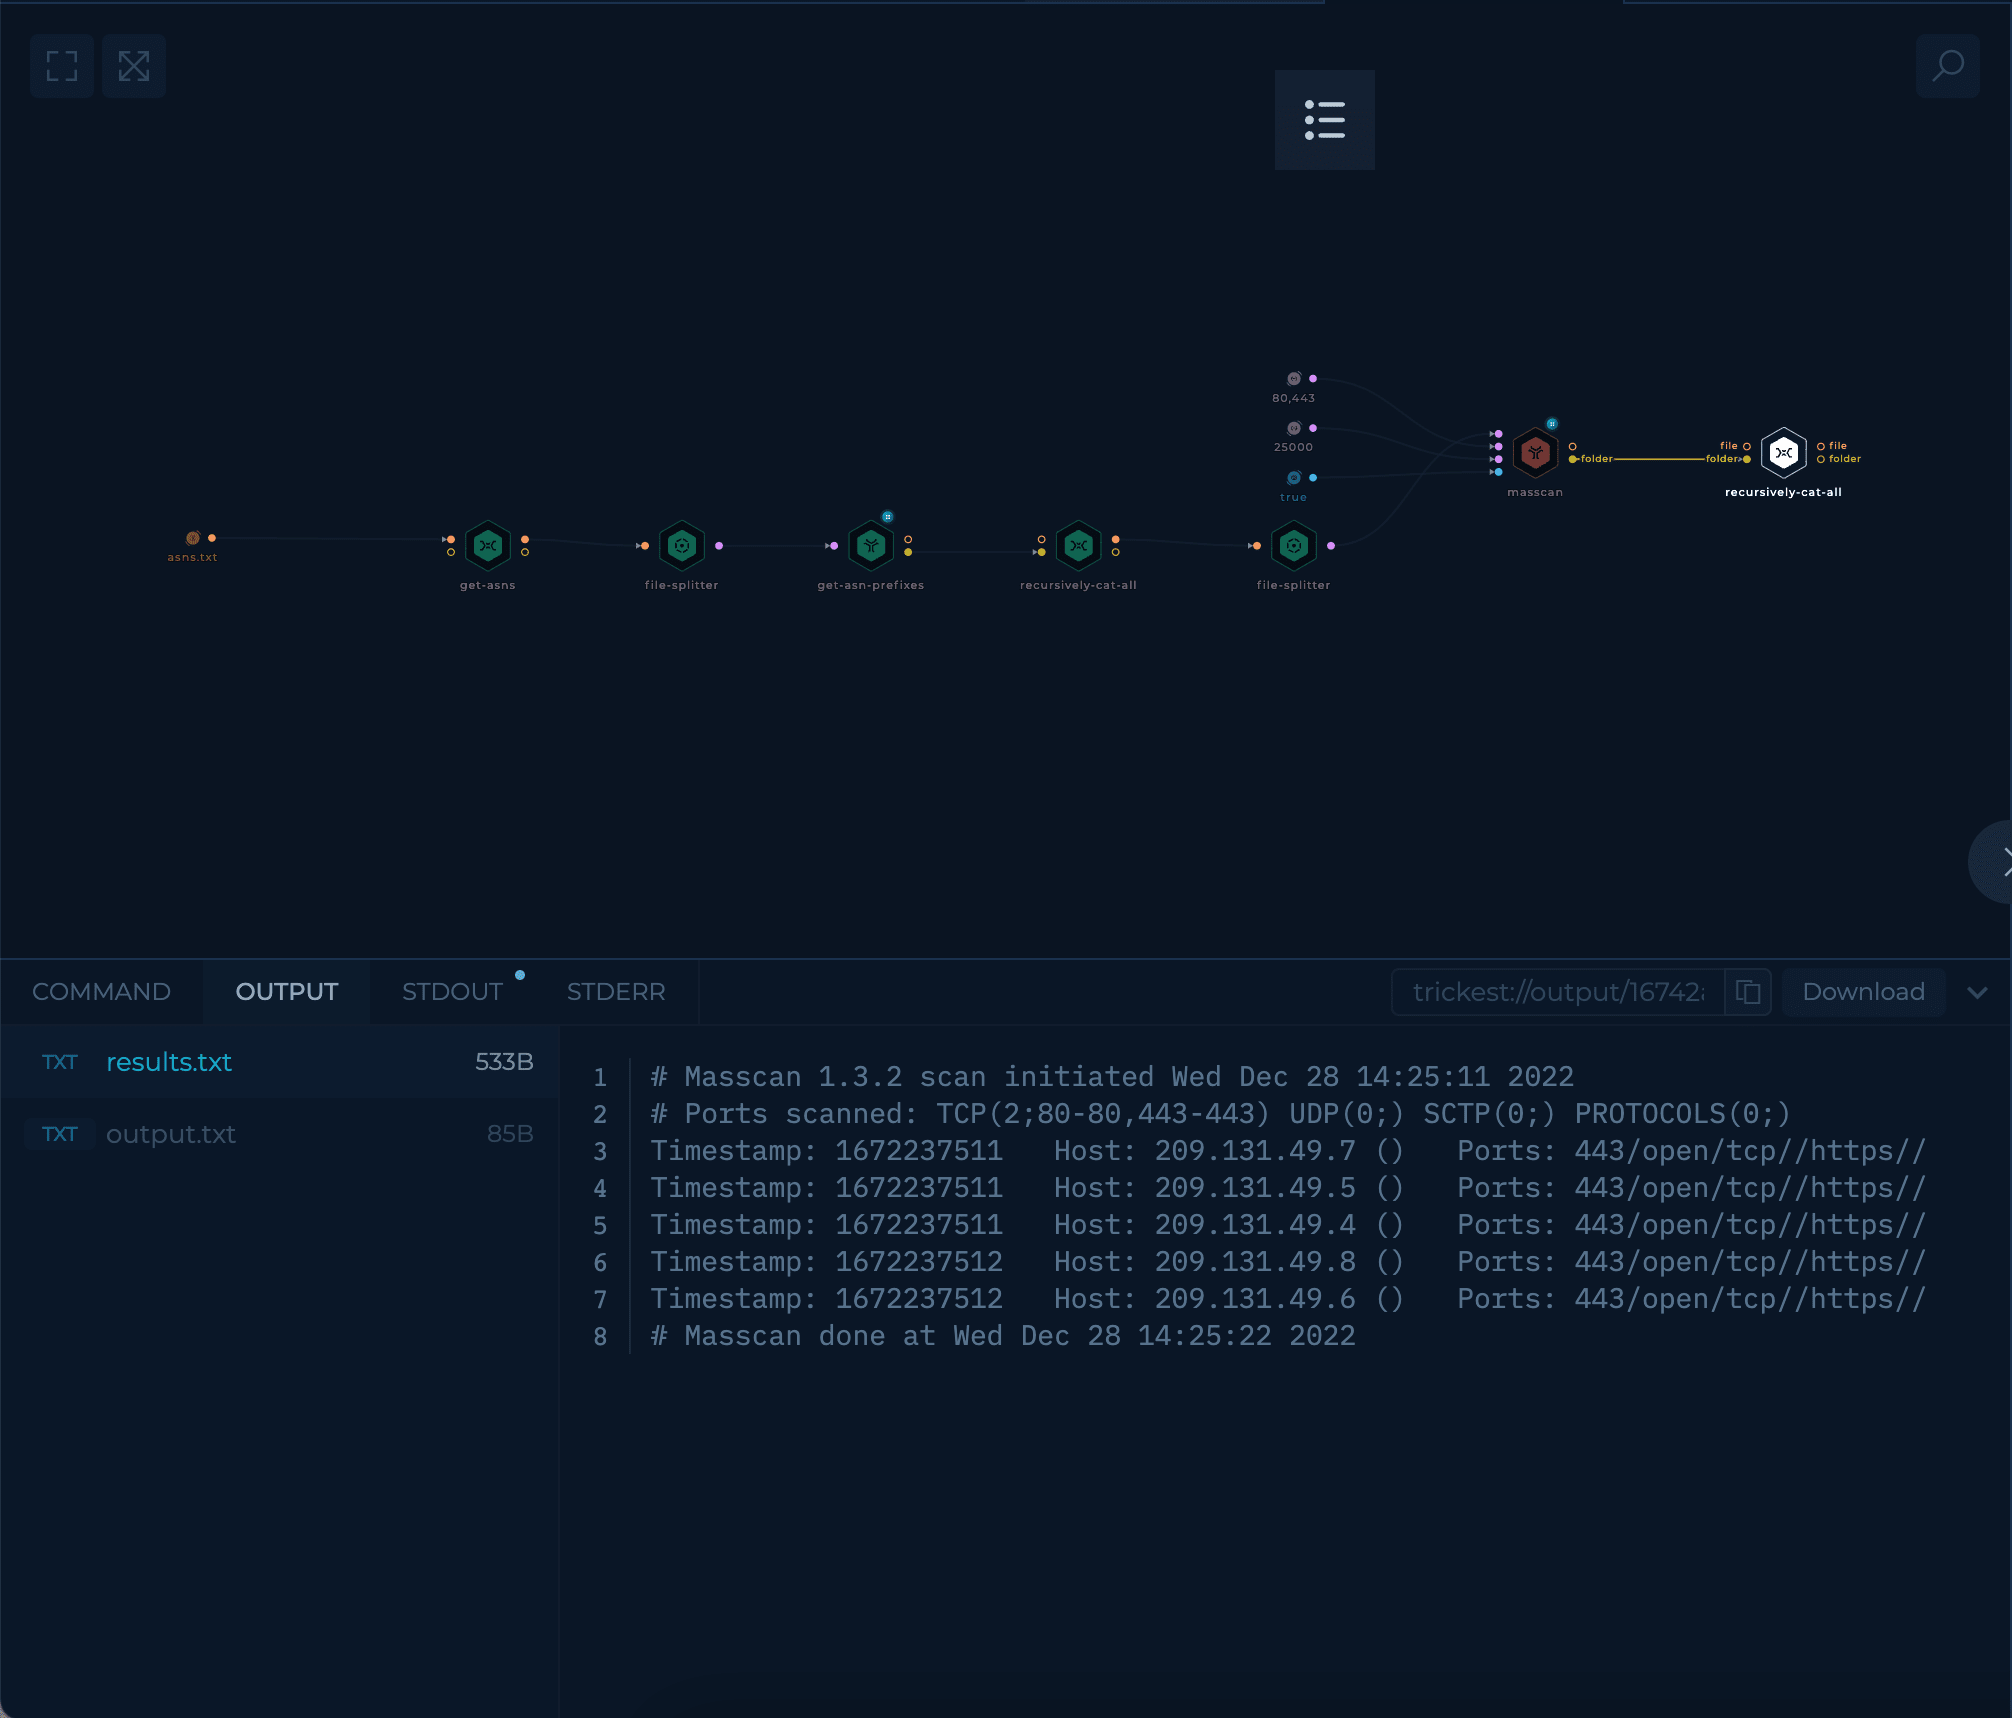Click the file output port of recursively-cat-all

1821,446
